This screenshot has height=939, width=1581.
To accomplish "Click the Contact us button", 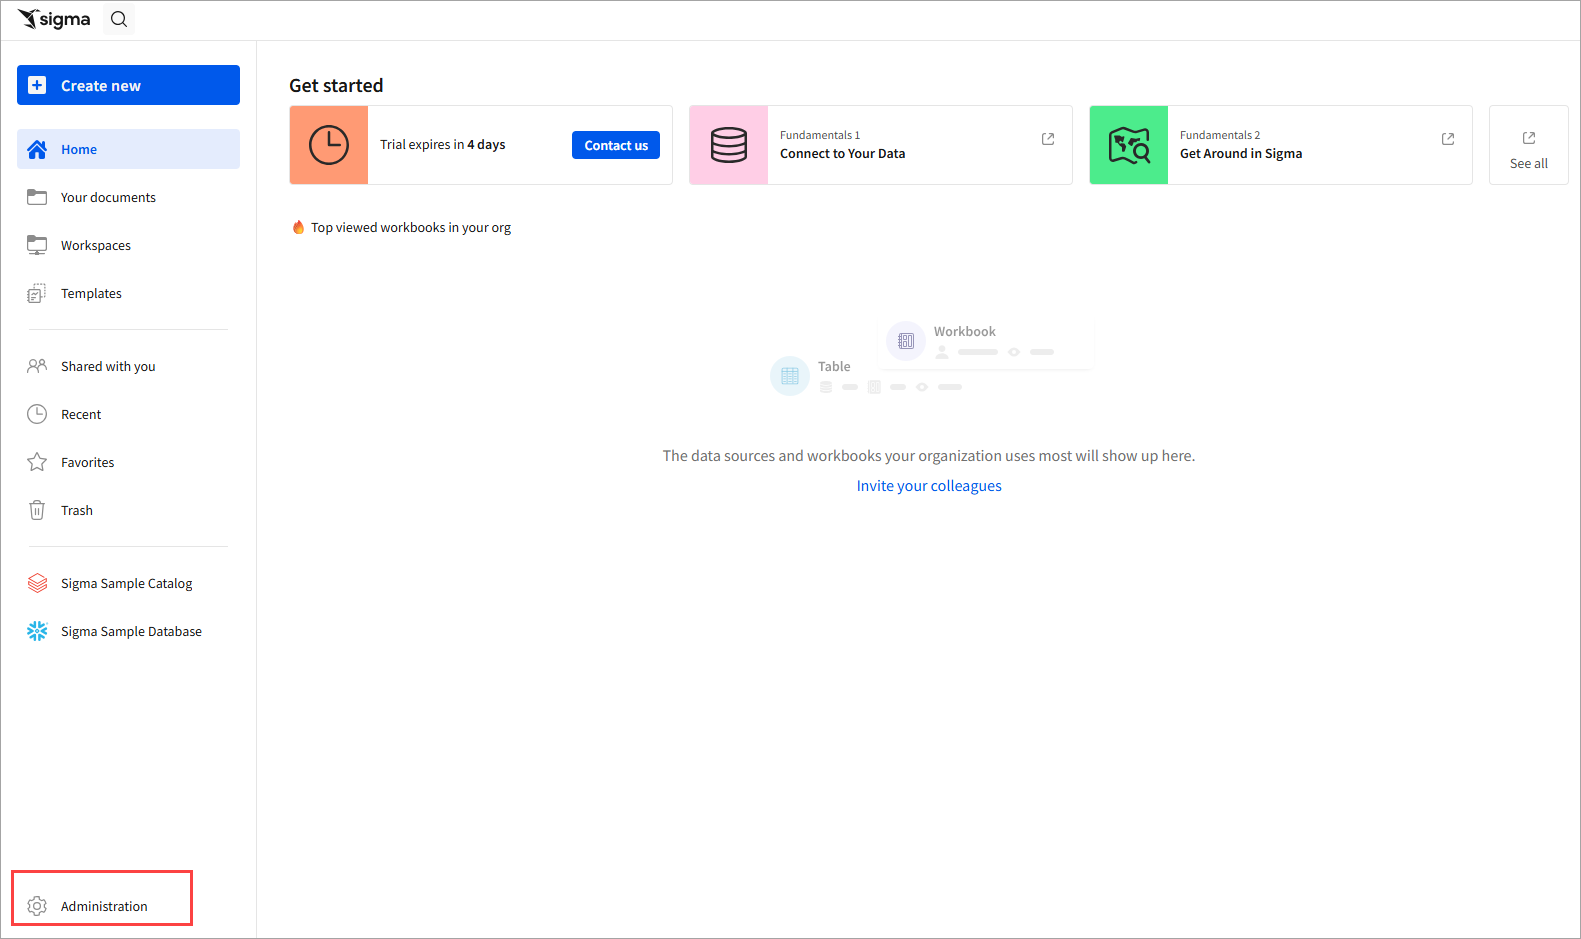I will 616,145.
